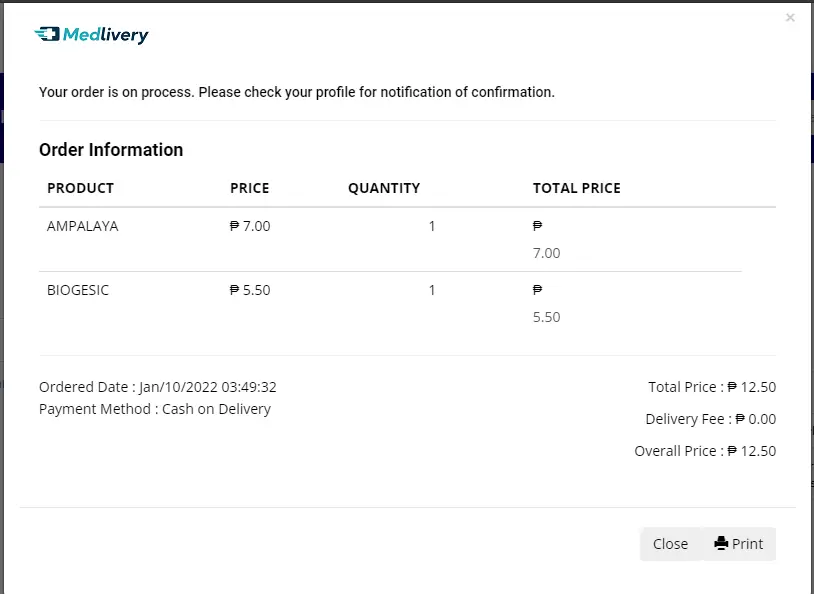The width and height of the screenshot is (814, 594).
Task: Click the QUANTITY column header
Action: pos(384,188)
